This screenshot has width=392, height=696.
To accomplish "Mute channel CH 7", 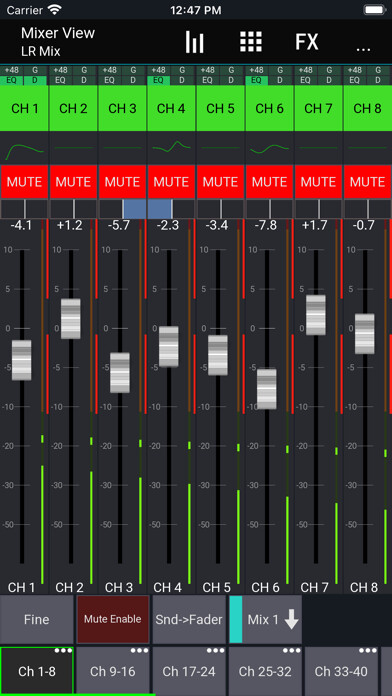I will (318, 182).
